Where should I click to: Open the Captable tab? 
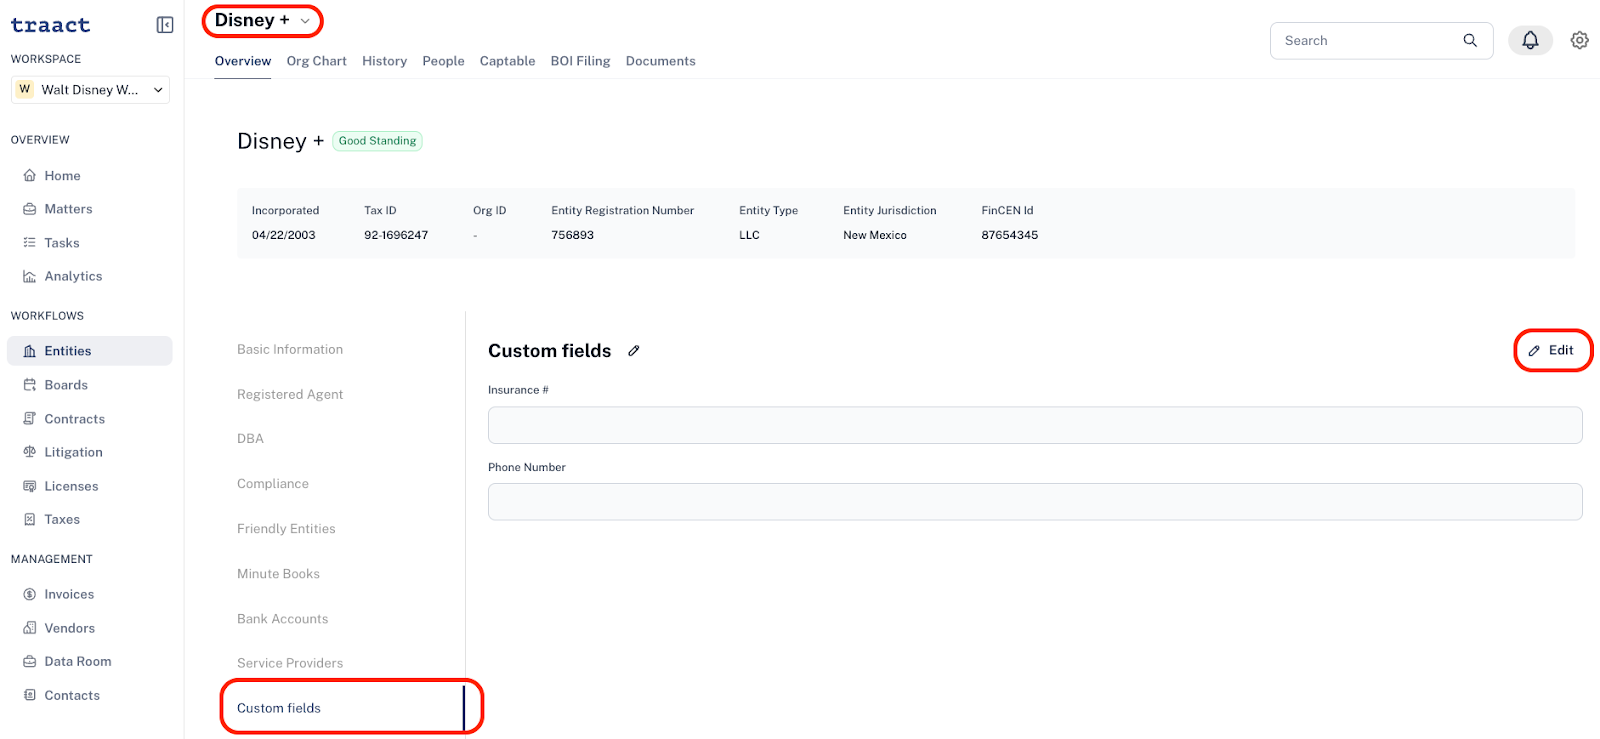(x=508, y=61)
